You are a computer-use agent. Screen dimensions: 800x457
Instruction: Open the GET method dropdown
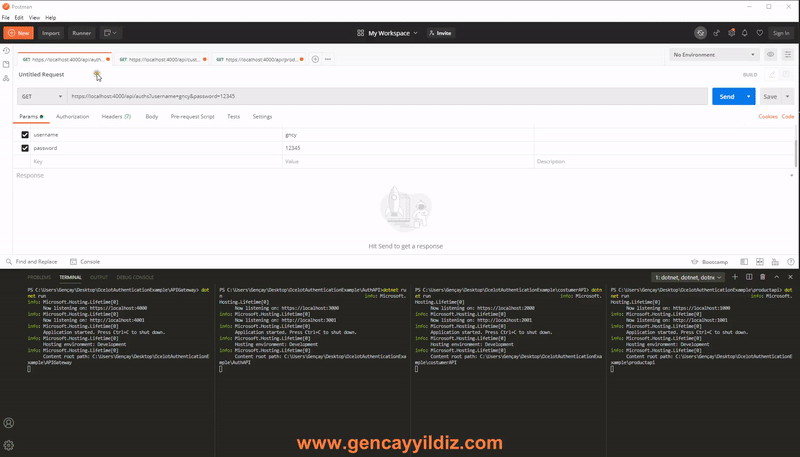(40, 97)
